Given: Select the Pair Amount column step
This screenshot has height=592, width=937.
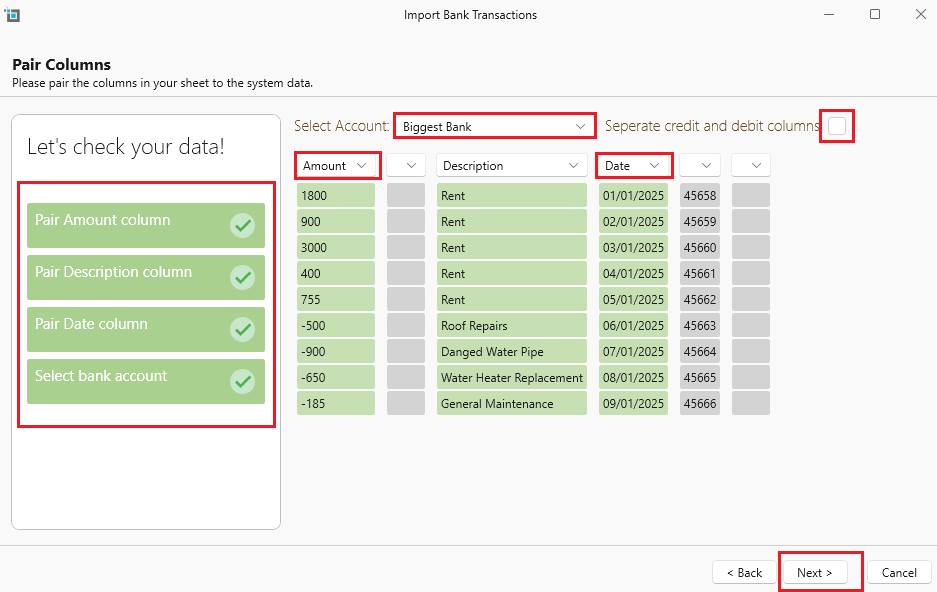Looking at the screenshot, I should (x=130, y=226).
